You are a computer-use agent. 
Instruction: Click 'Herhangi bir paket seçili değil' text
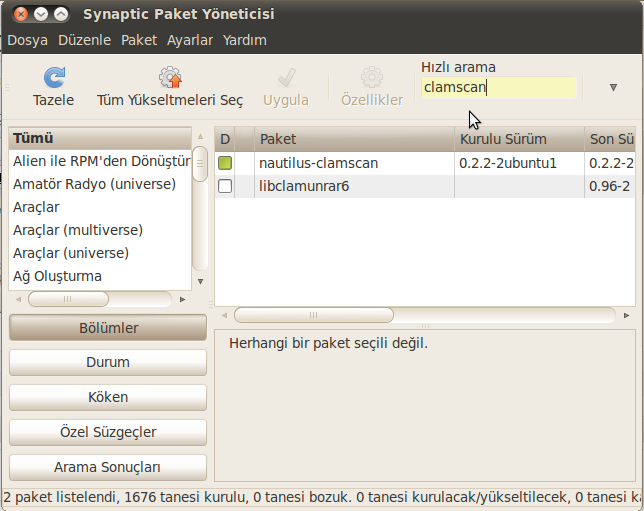(x=329, y=343)
